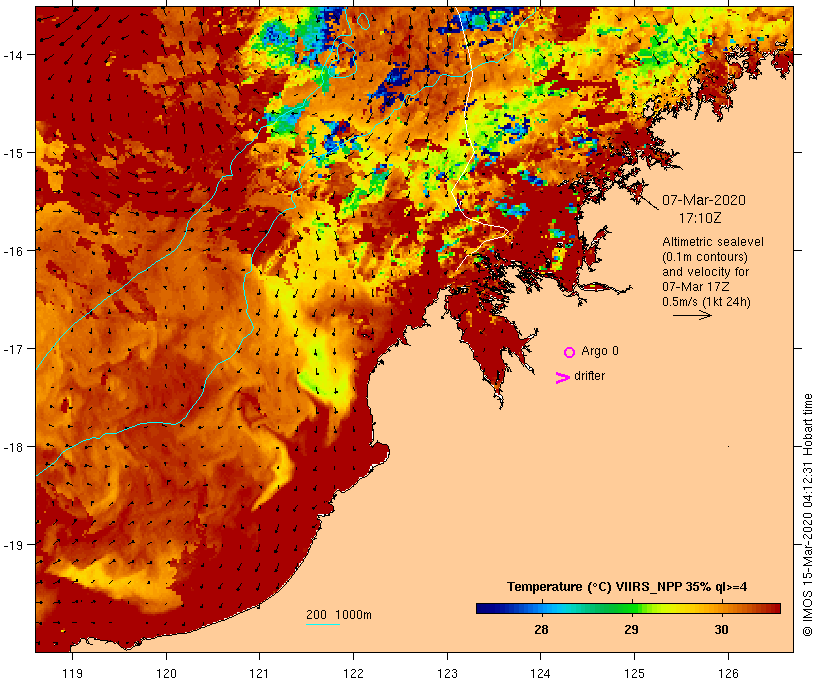820x680 pixels.
Task: Click the magenta drifter arrow legend marker
Action: tap(562, 378)
